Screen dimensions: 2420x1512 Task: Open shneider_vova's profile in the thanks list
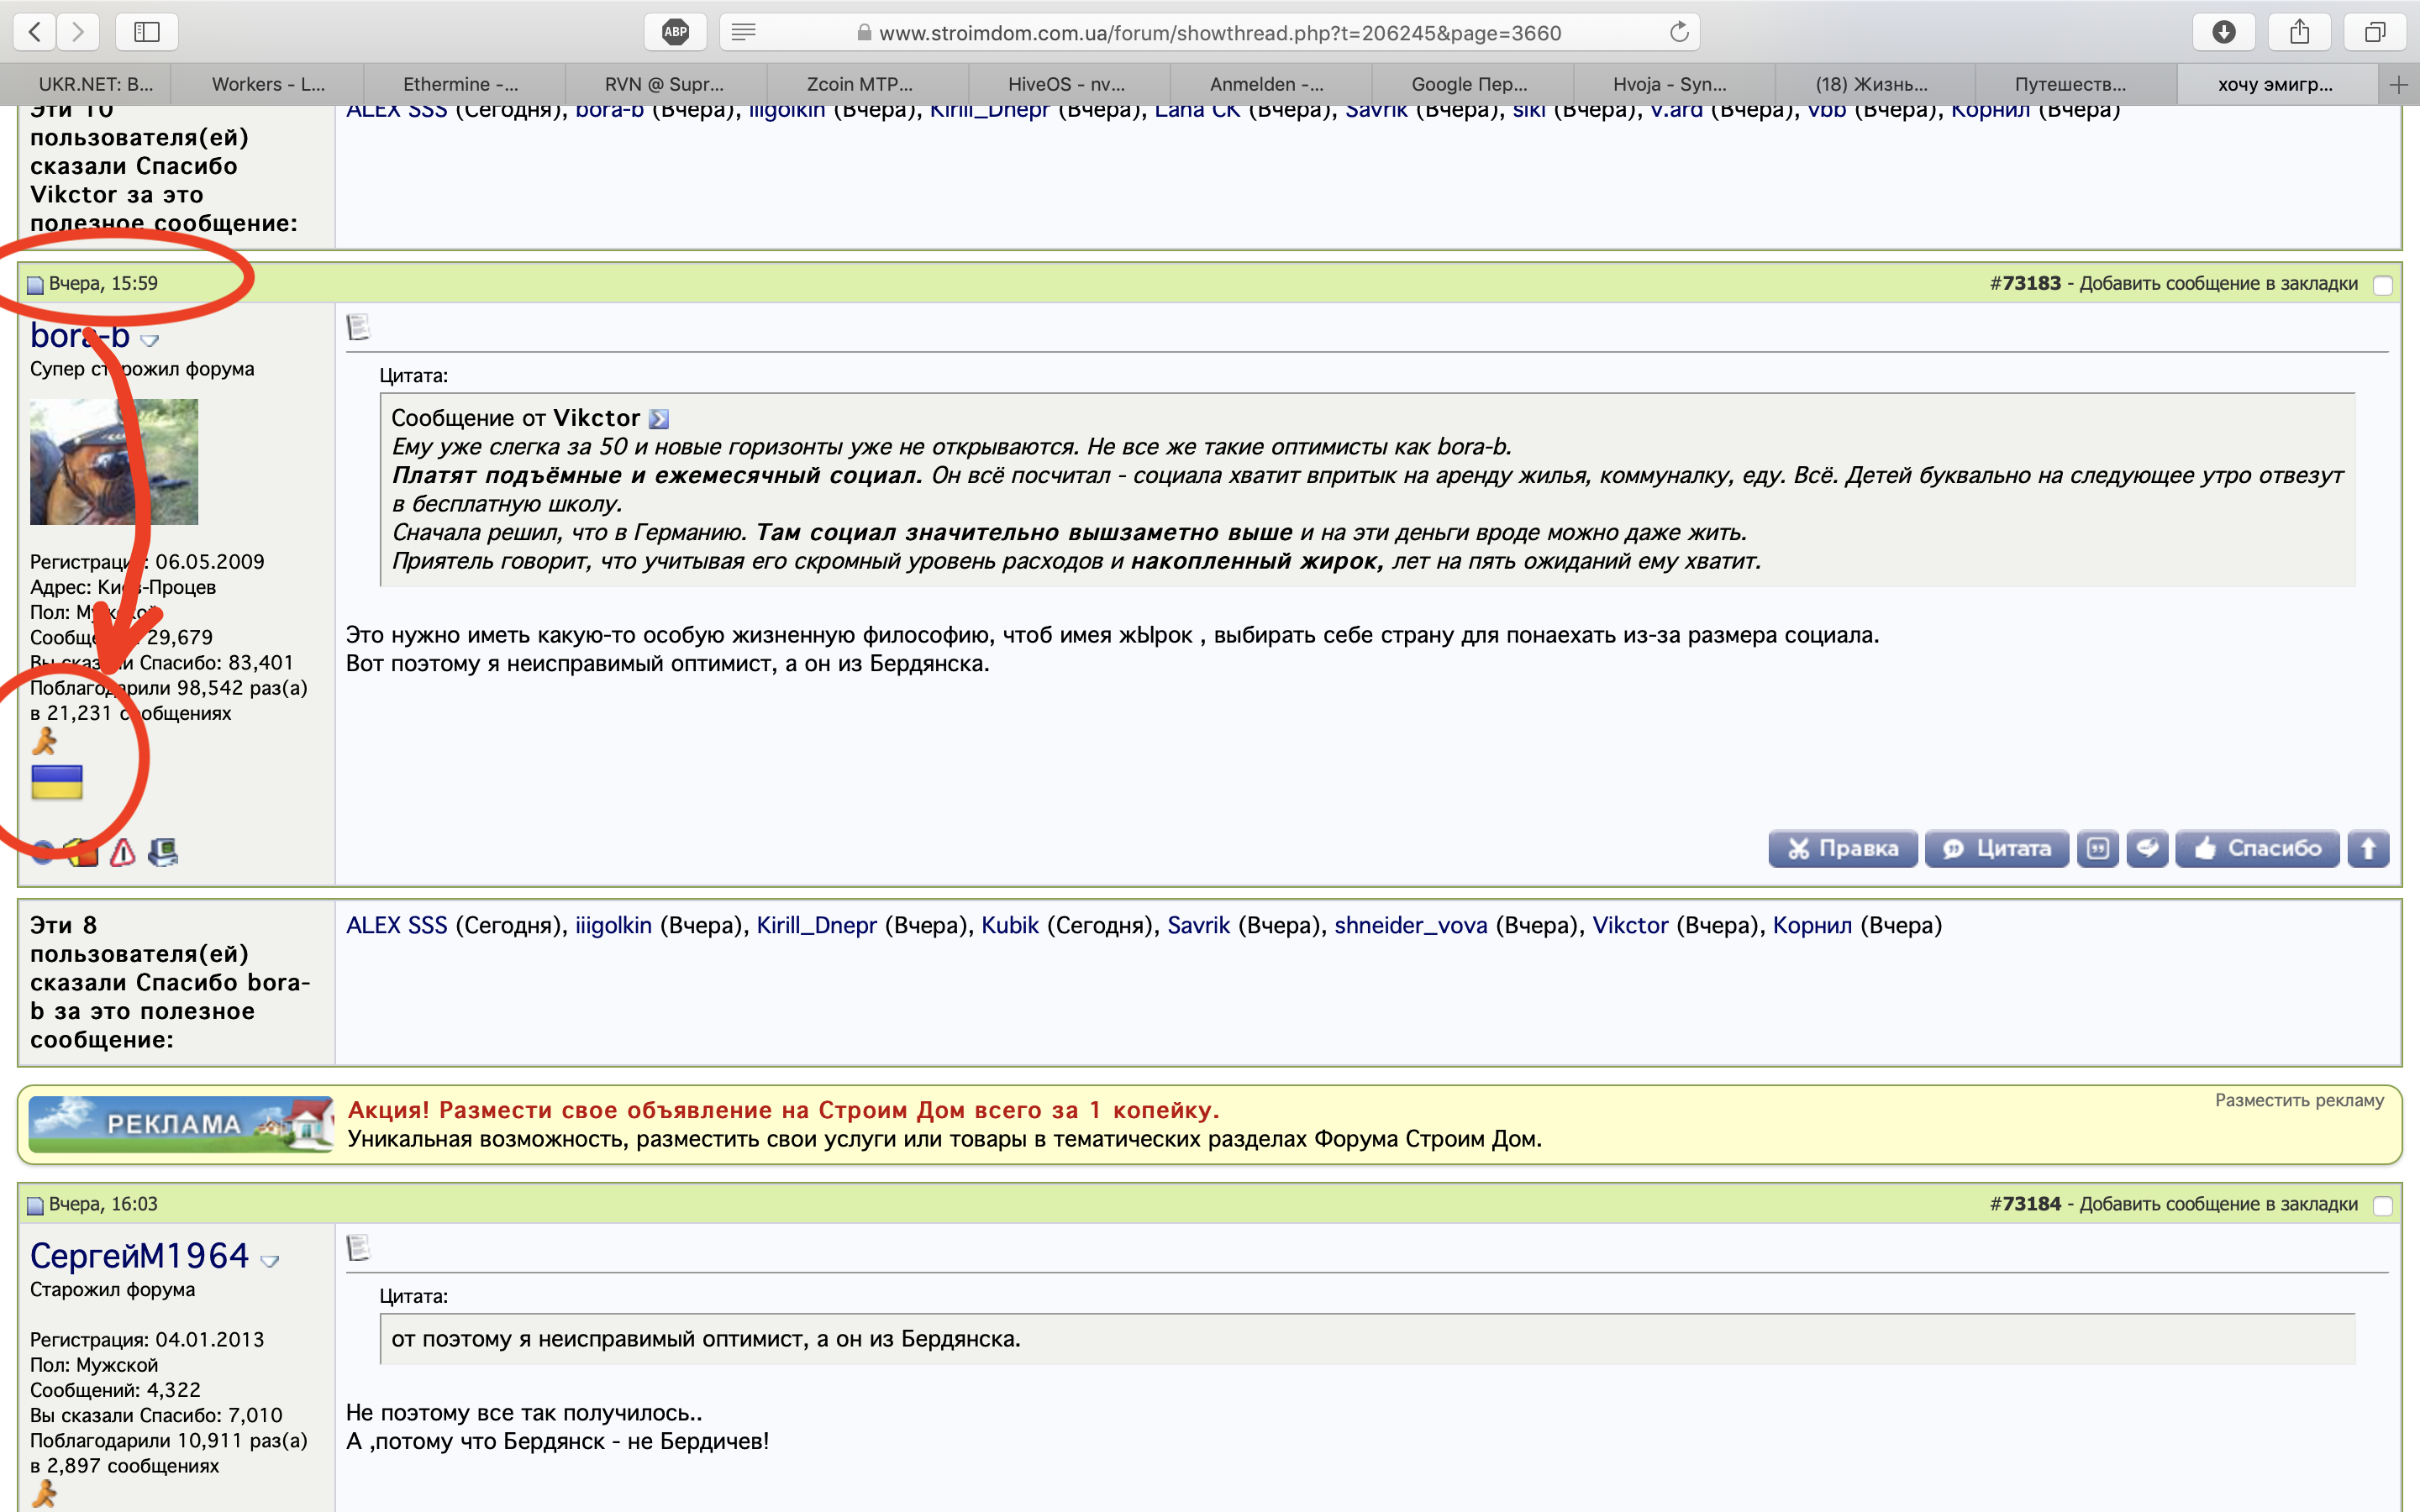tap(1411, 926)
